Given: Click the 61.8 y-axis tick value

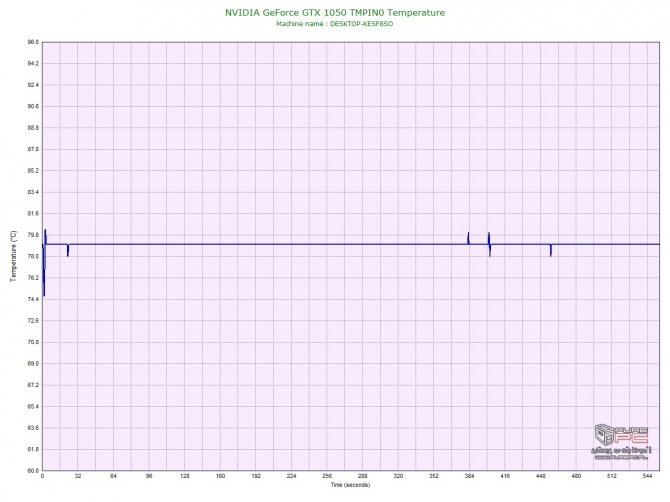Looking at the screenshot, I should (x=33, y=449).
